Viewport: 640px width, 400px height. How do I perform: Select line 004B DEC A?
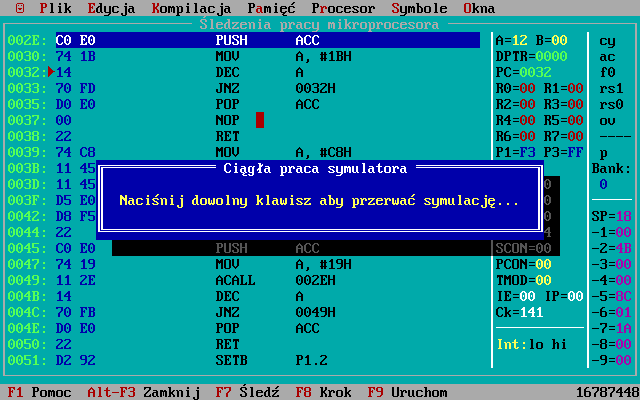pos(243,296)
